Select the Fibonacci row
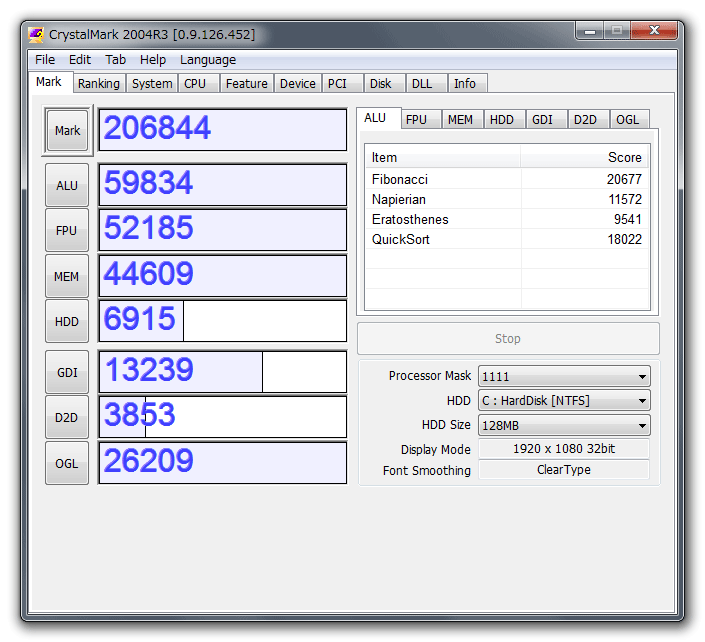This screenshot has height=642, width=705. point(507,179)
